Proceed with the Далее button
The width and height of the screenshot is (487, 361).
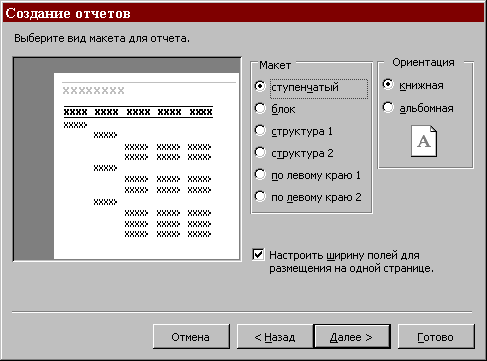[352, 337]
